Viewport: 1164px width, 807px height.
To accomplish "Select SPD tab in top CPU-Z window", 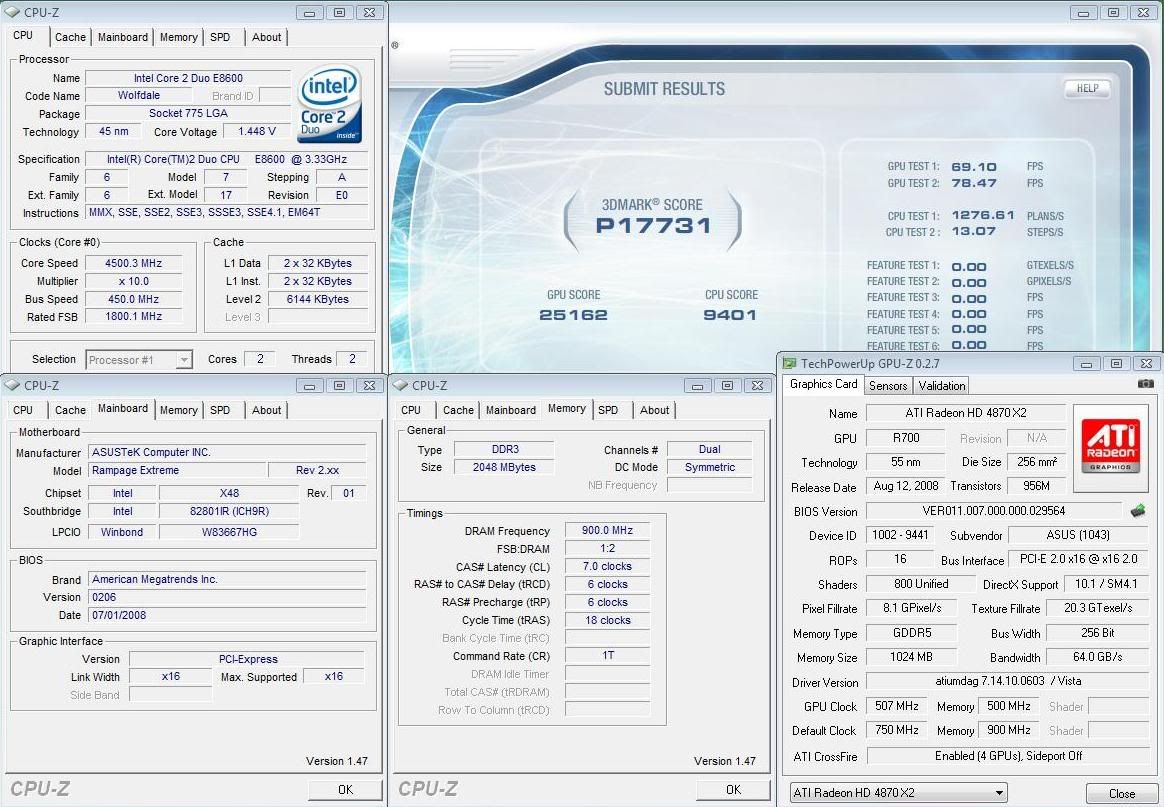I will [x=220, y=37].
